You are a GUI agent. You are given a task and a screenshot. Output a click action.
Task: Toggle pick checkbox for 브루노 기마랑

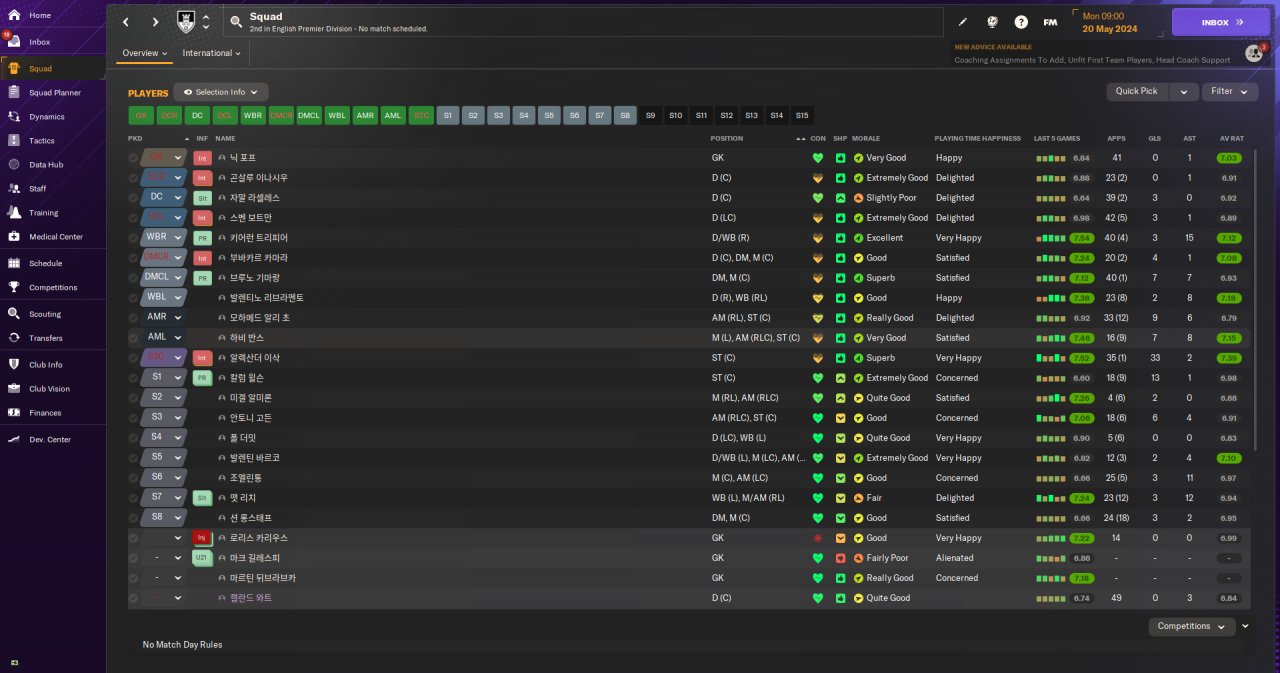tap(134, 278)
